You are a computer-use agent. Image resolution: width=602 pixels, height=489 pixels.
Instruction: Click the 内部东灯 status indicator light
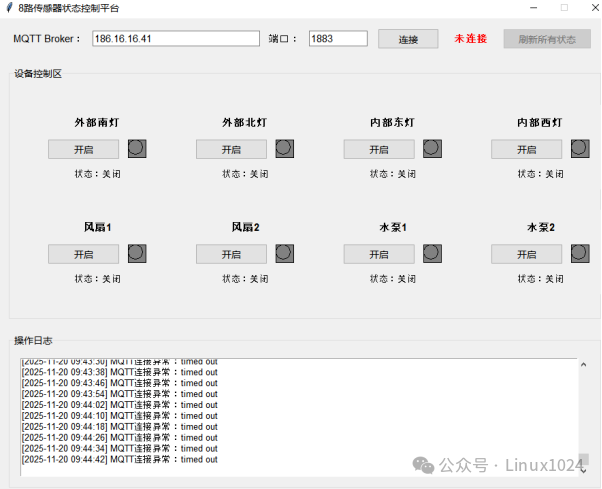pyautogui.click(x=432, y=148)
